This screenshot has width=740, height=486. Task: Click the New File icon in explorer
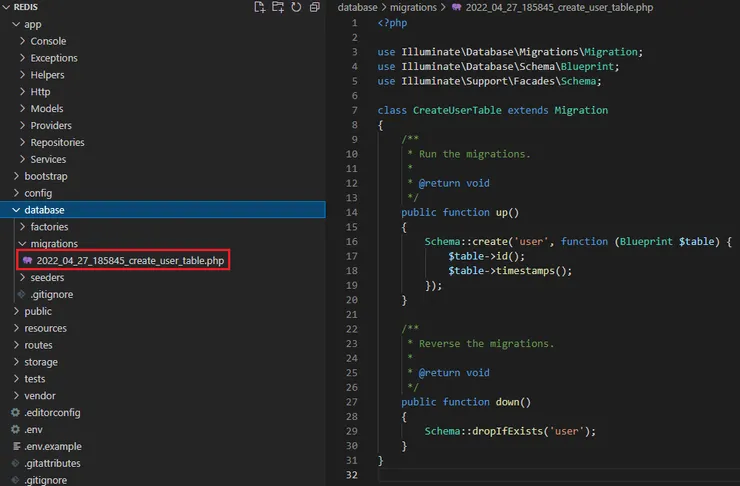[260, 7]
